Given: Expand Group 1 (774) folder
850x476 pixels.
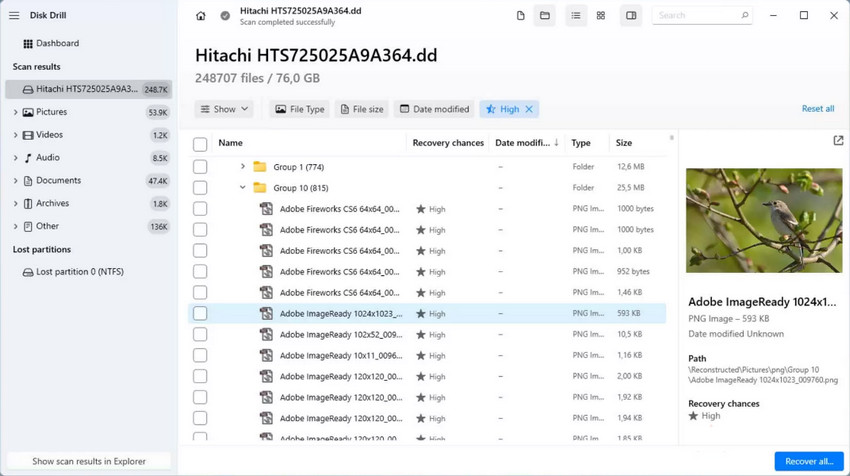Looking at the screenshot, I should pyautogui.click(x=243, y=166).
